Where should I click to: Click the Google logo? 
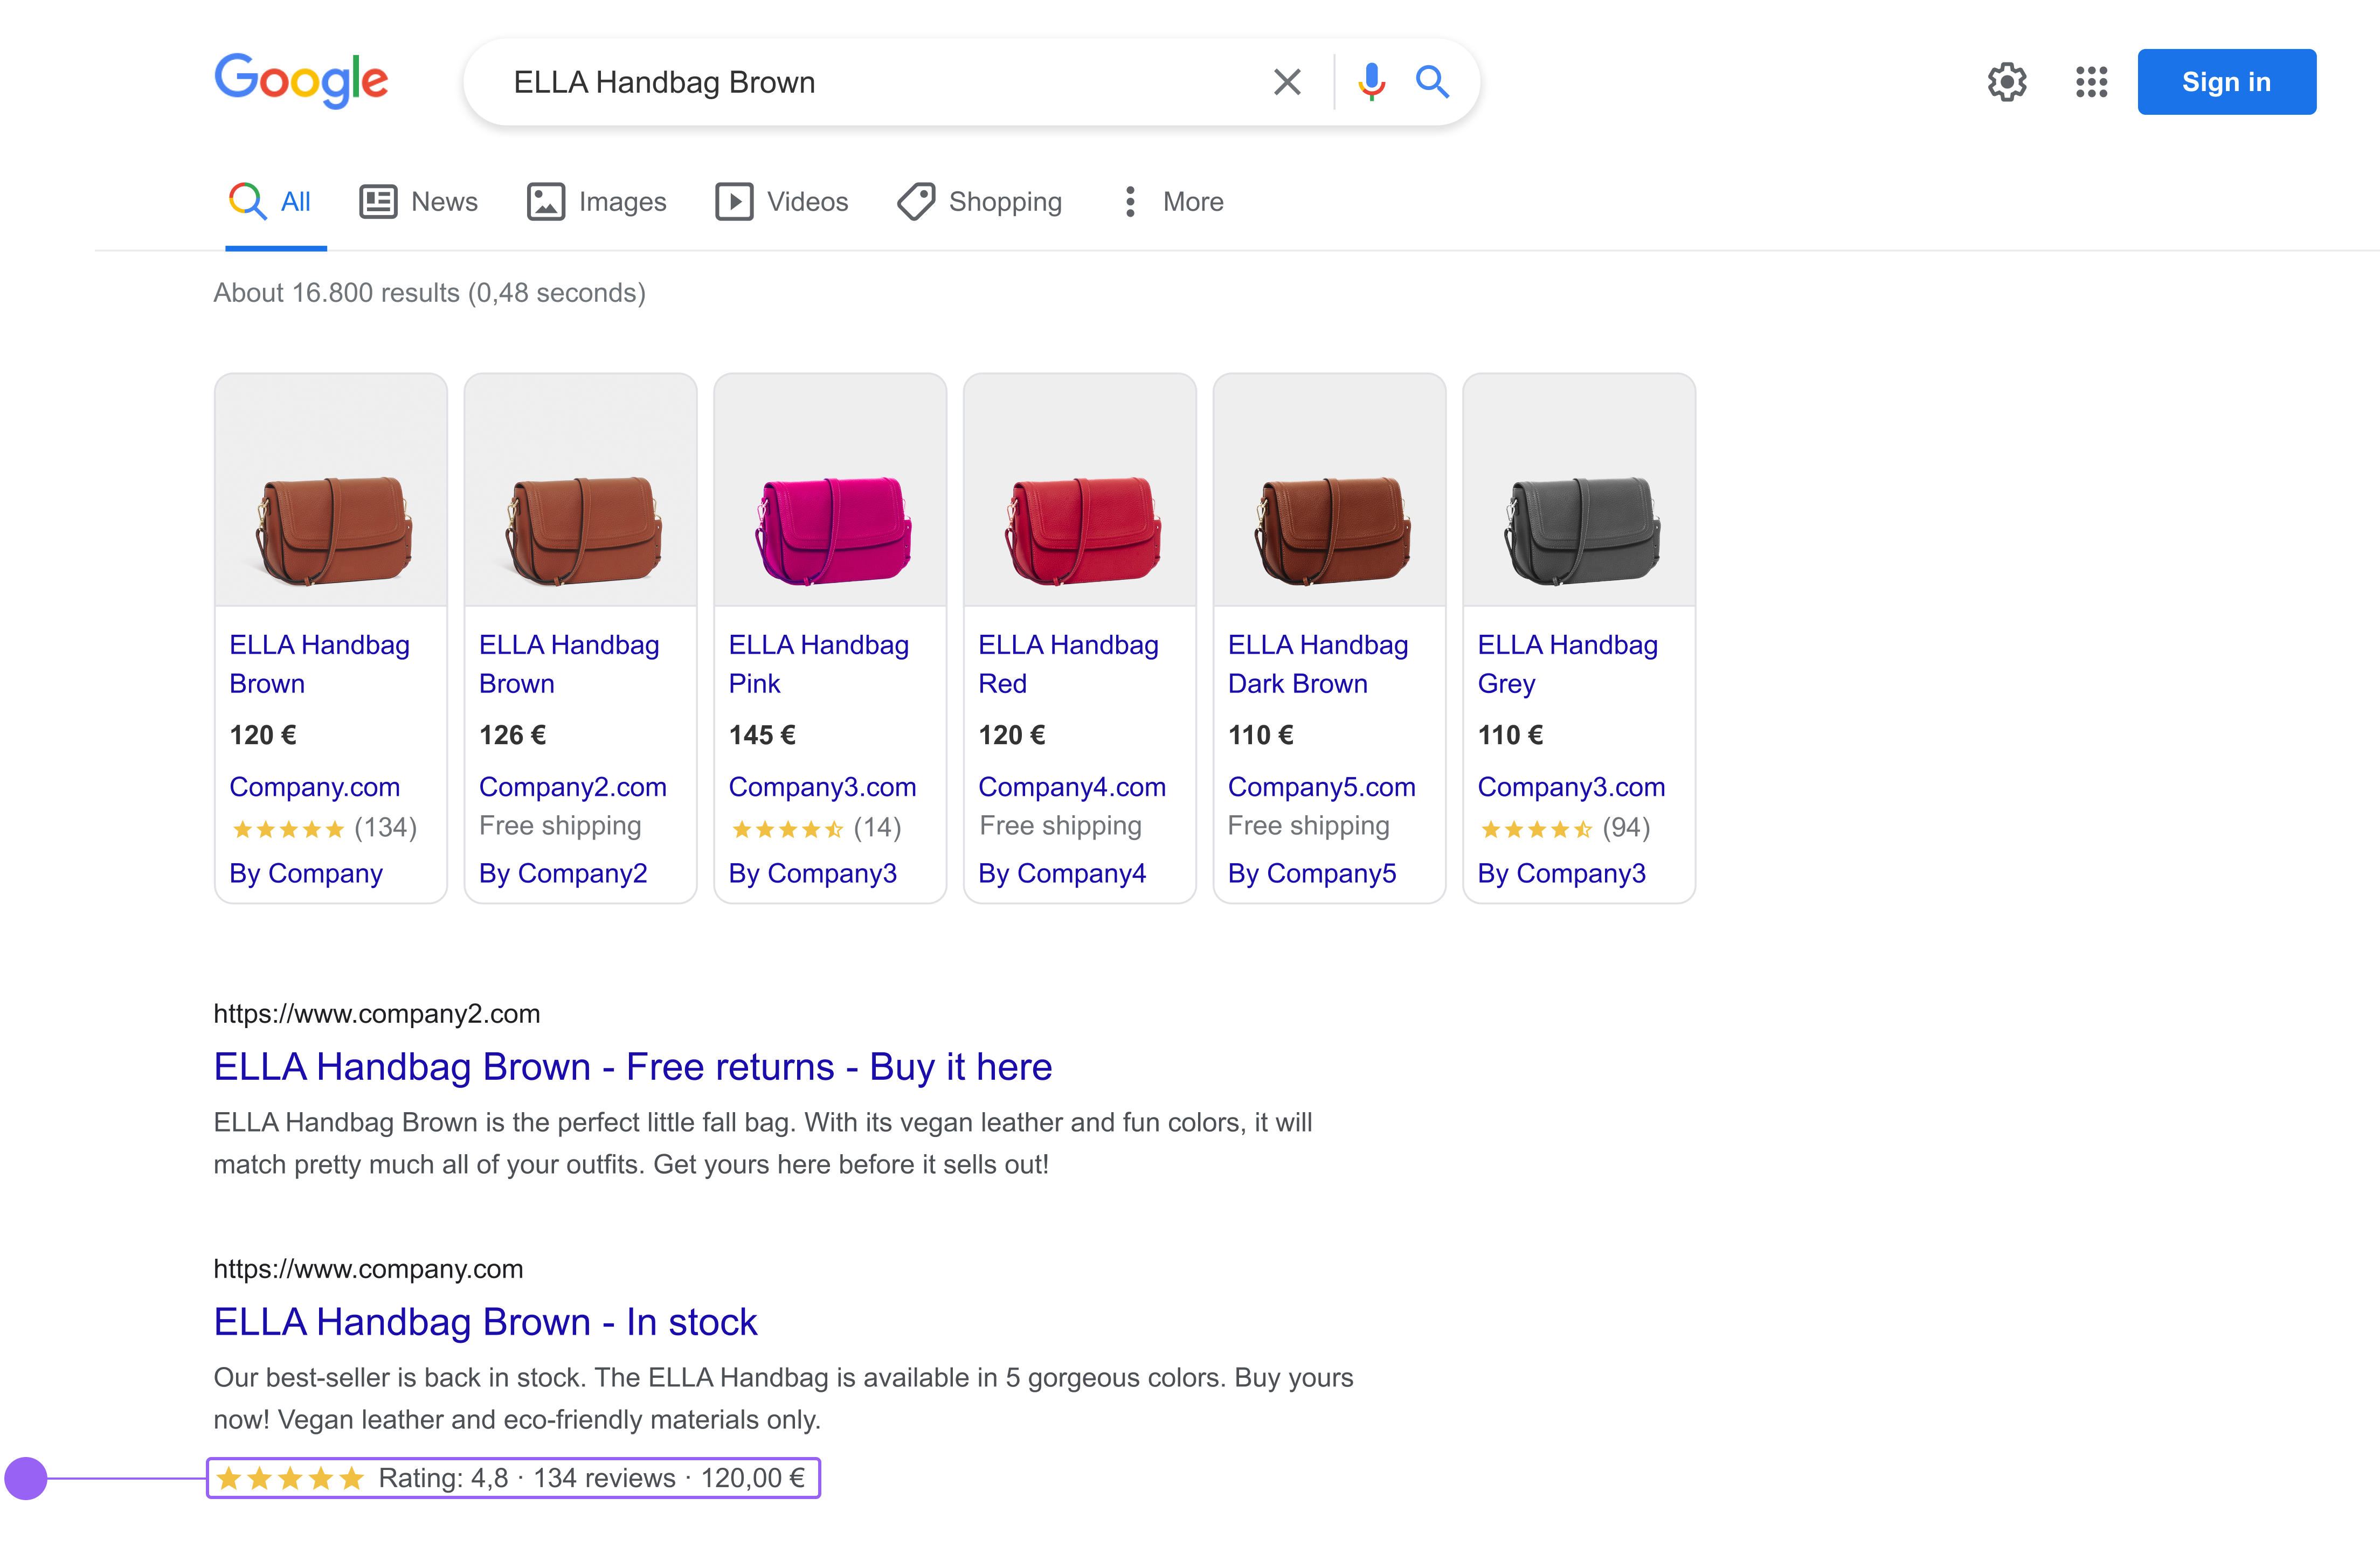coord(301,80)
